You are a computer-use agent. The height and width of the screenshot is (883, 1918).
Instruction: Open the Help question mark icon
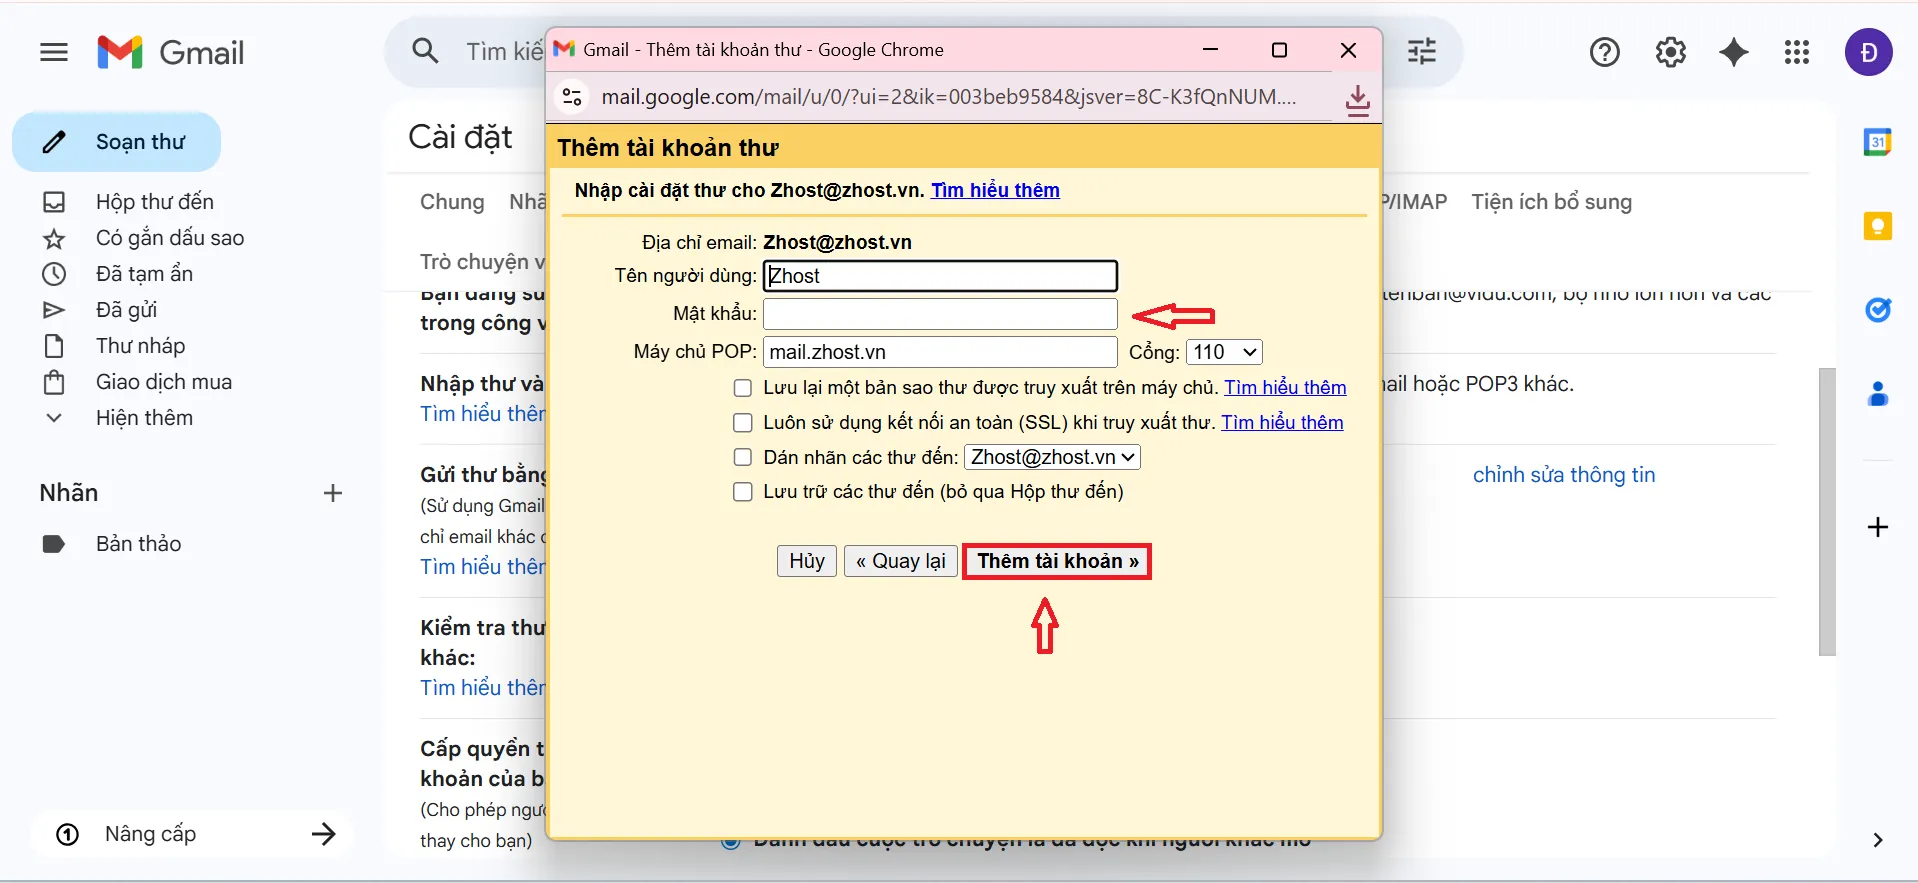point(1604,52)
